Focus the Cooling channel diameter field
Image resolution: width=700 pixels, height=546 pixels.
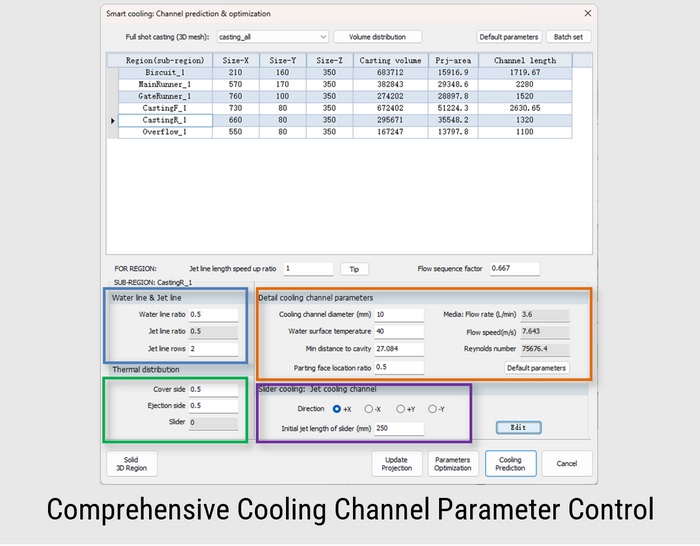(x=399, y=315)
